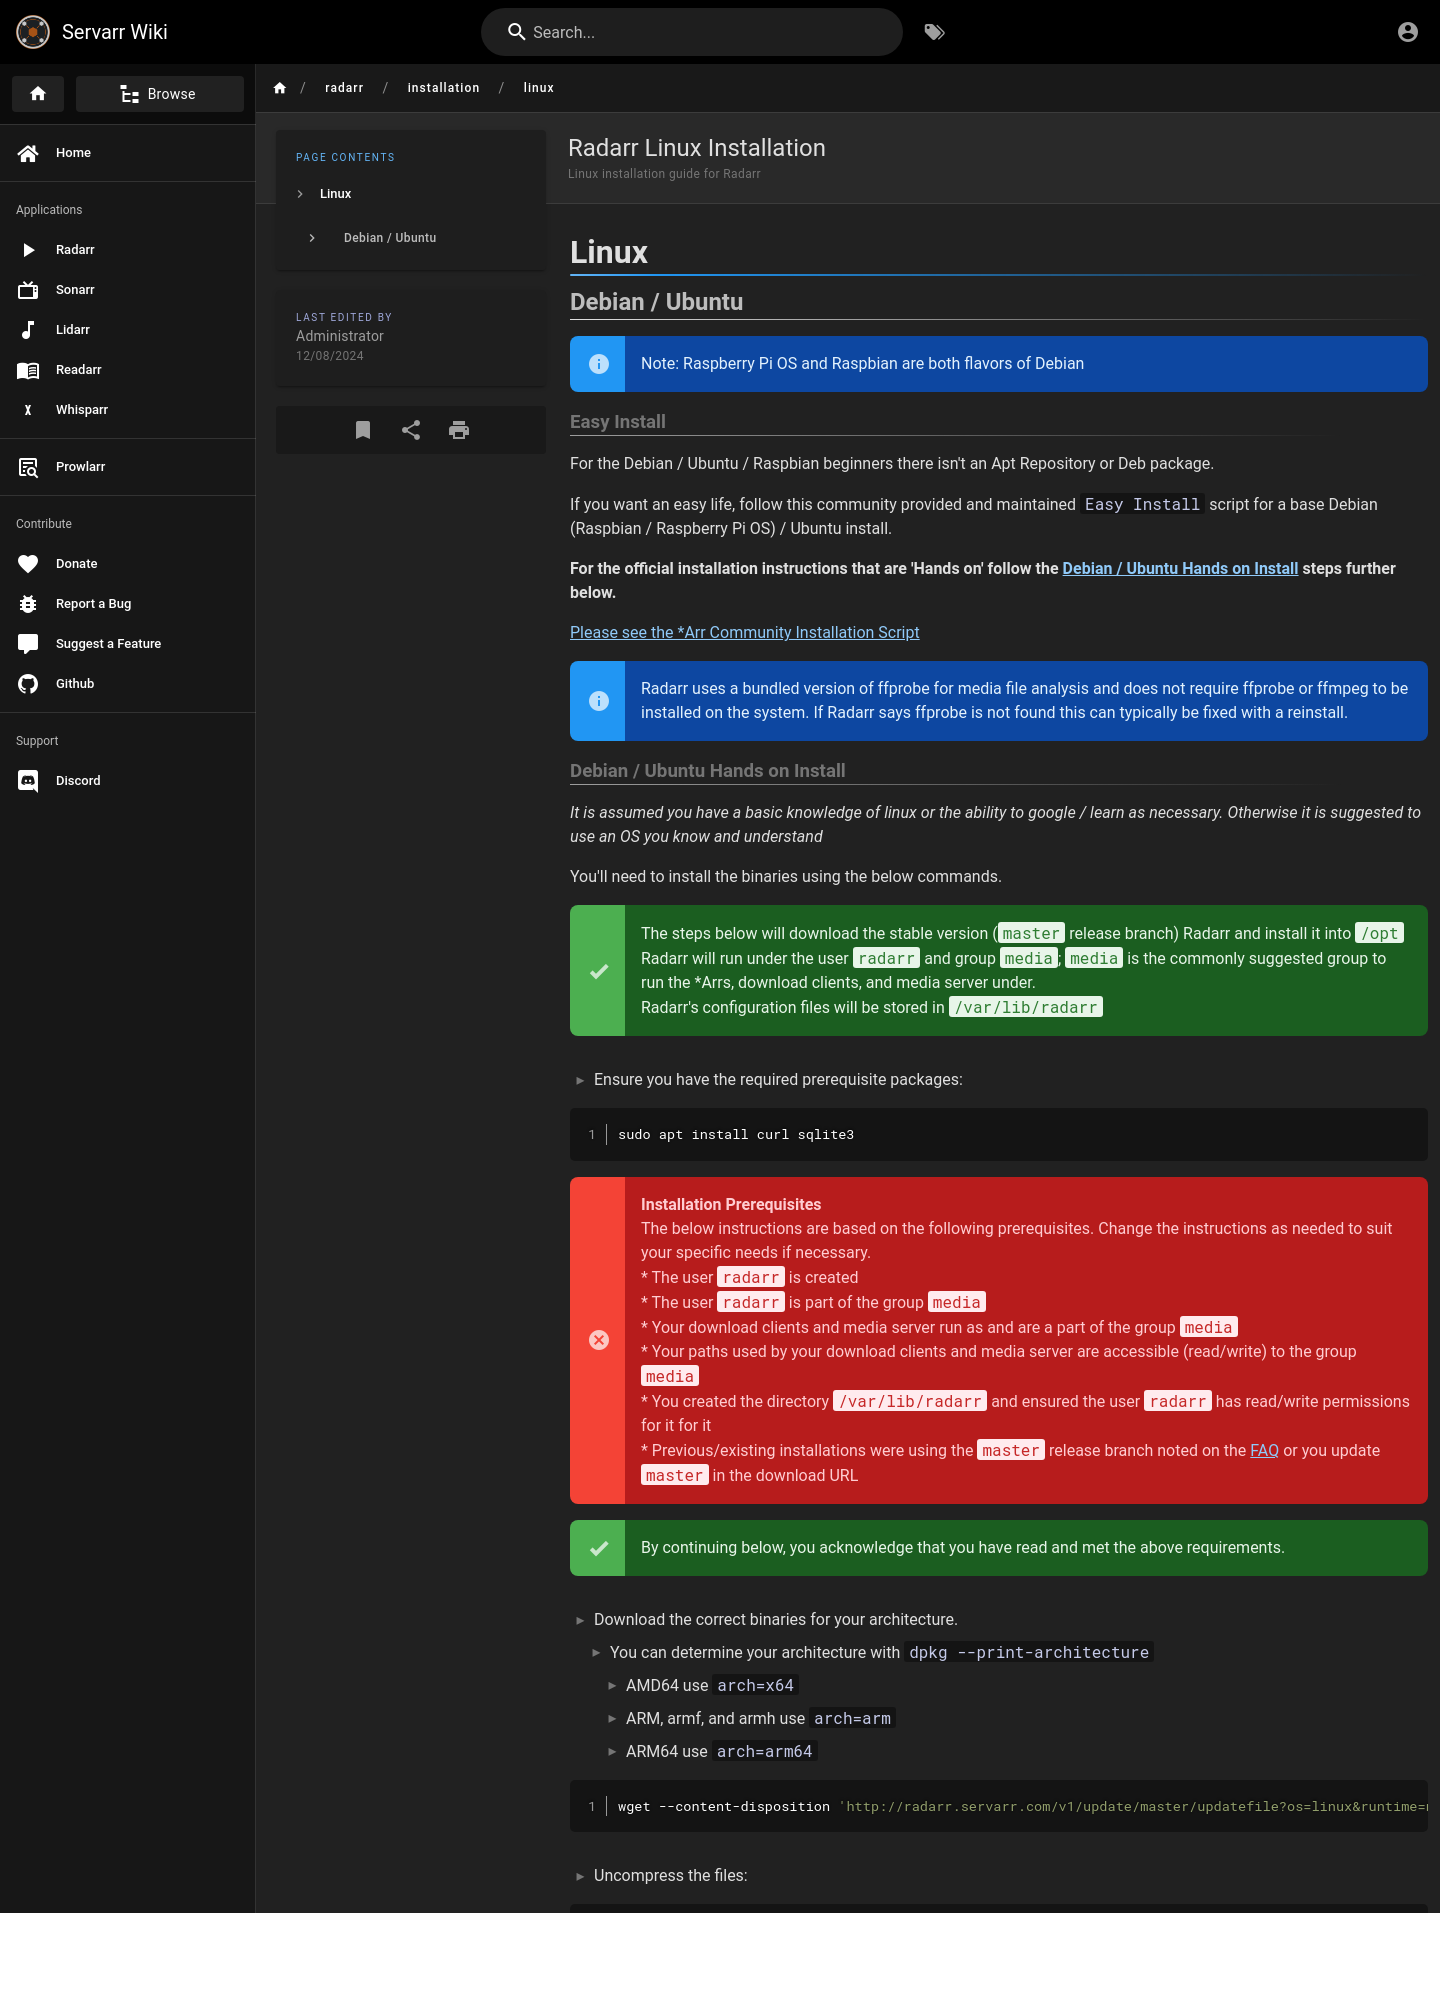Bookmark this page with bookmark icon

click(363, 430)
